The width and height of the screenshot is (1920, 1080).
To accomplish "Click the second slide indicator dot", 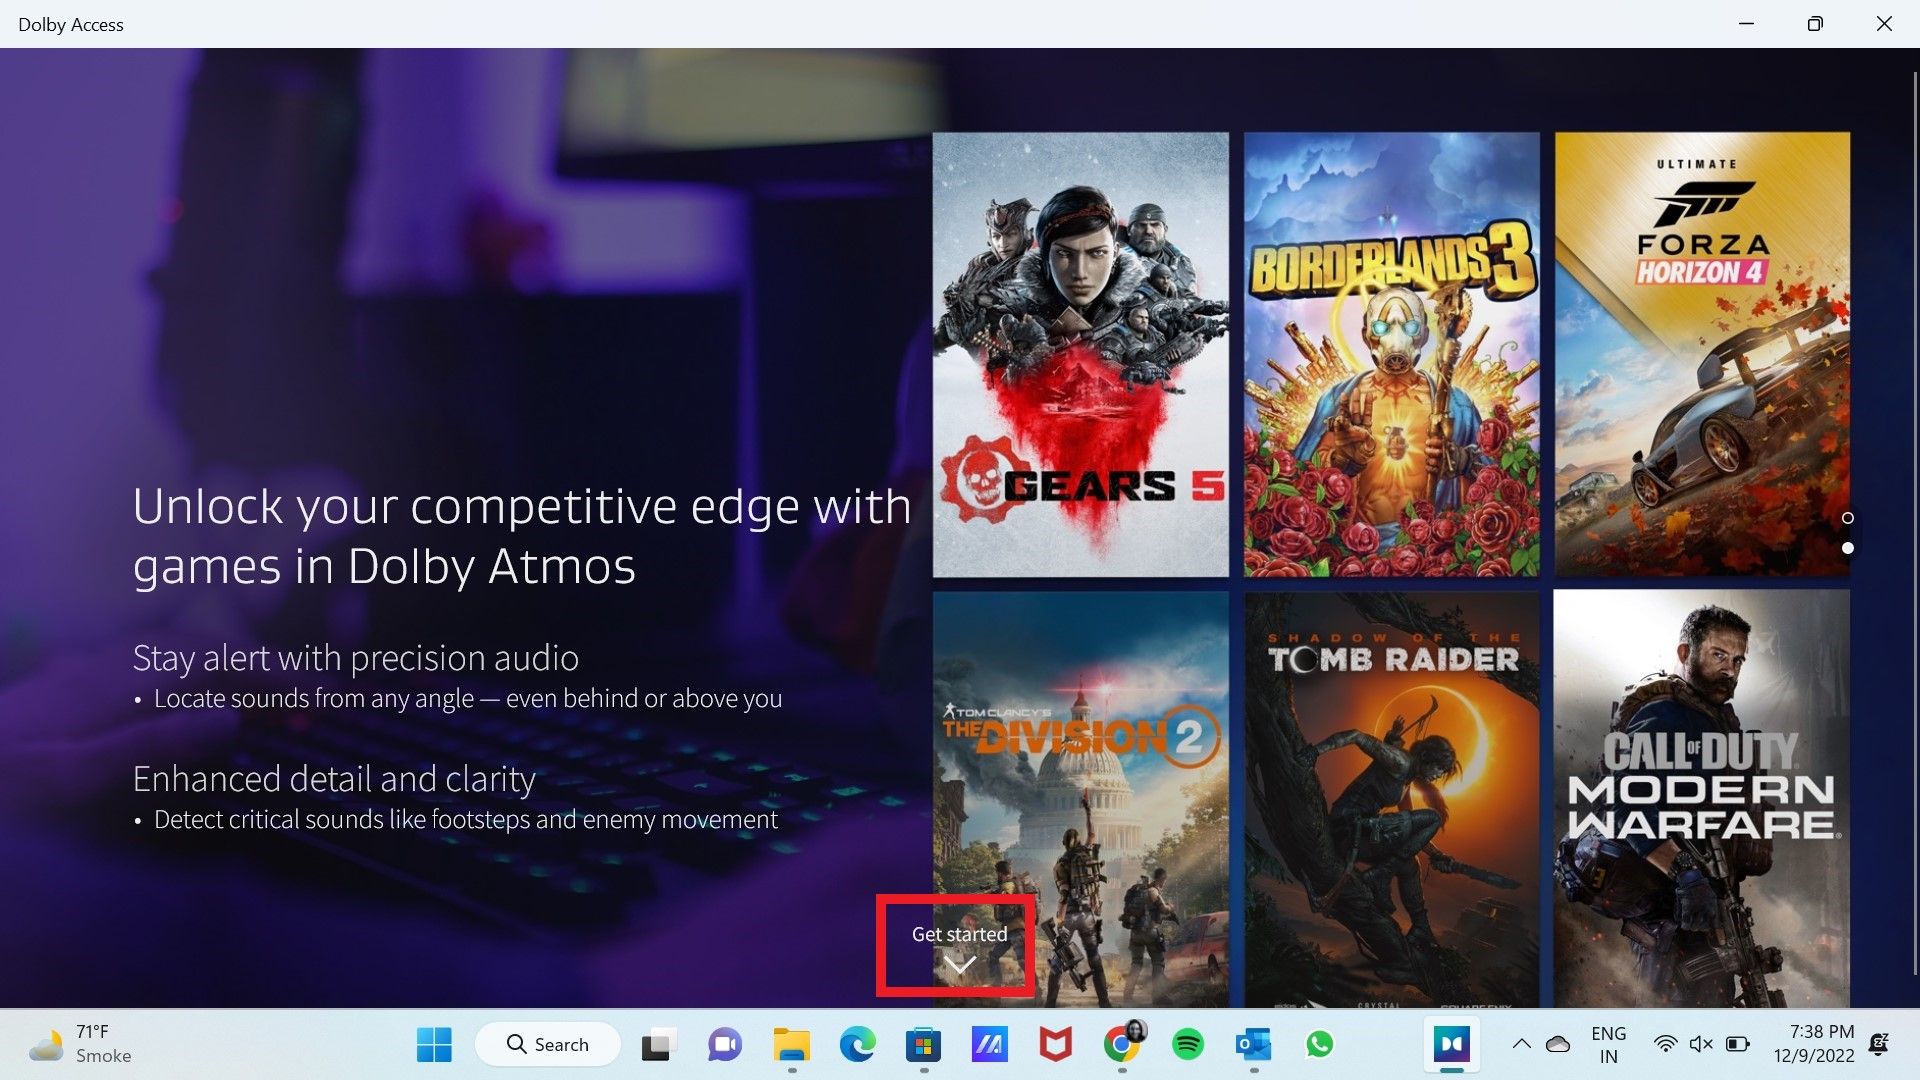I will tap(1849, 547).
